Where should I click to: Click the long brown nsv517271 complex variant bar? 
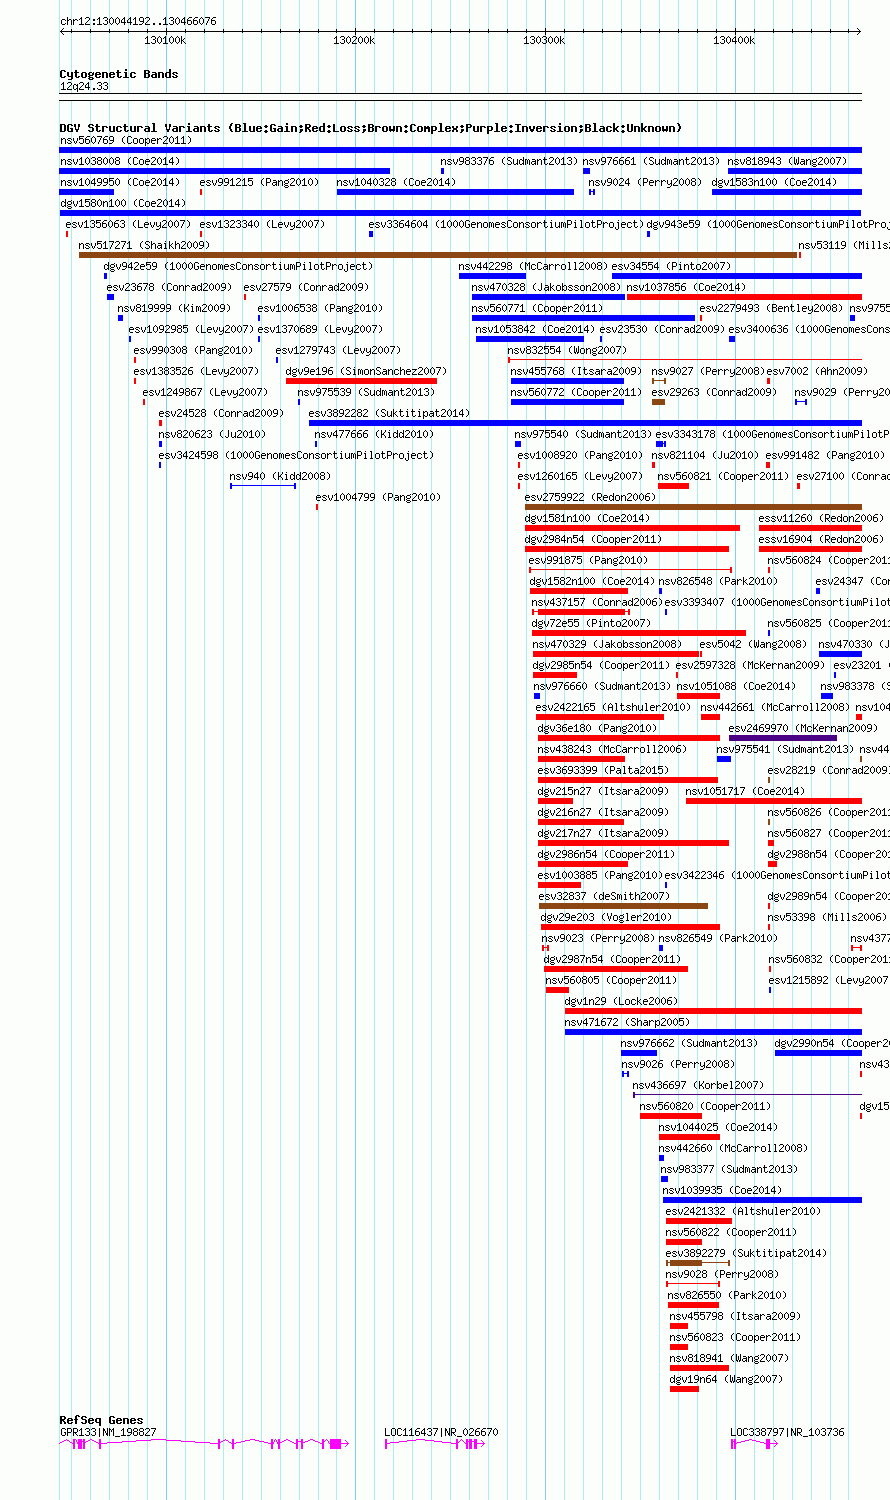coord(438,255)
